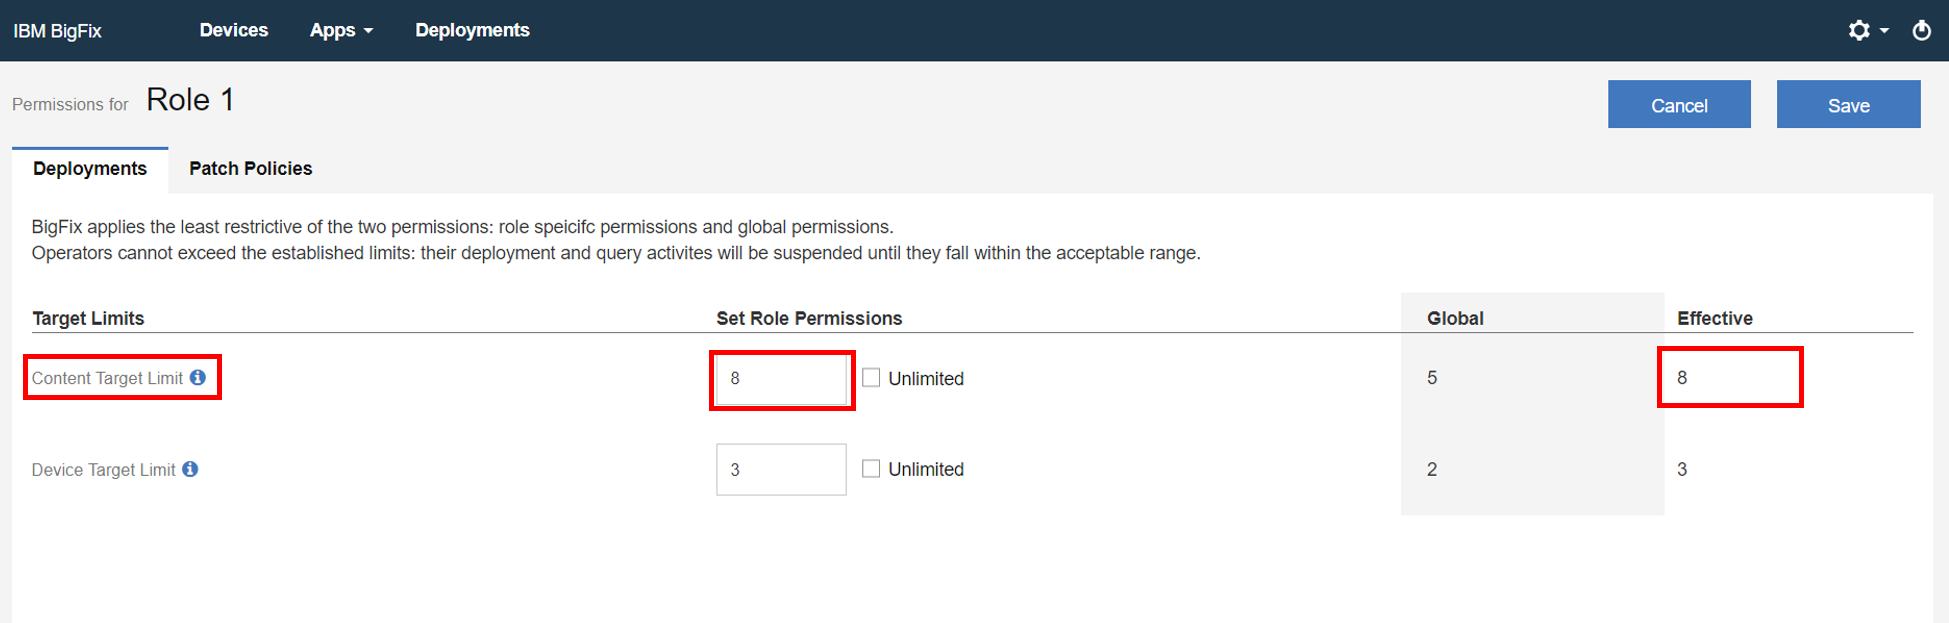
Task: Click the IBM BigFix logo text
Action: 57,31
